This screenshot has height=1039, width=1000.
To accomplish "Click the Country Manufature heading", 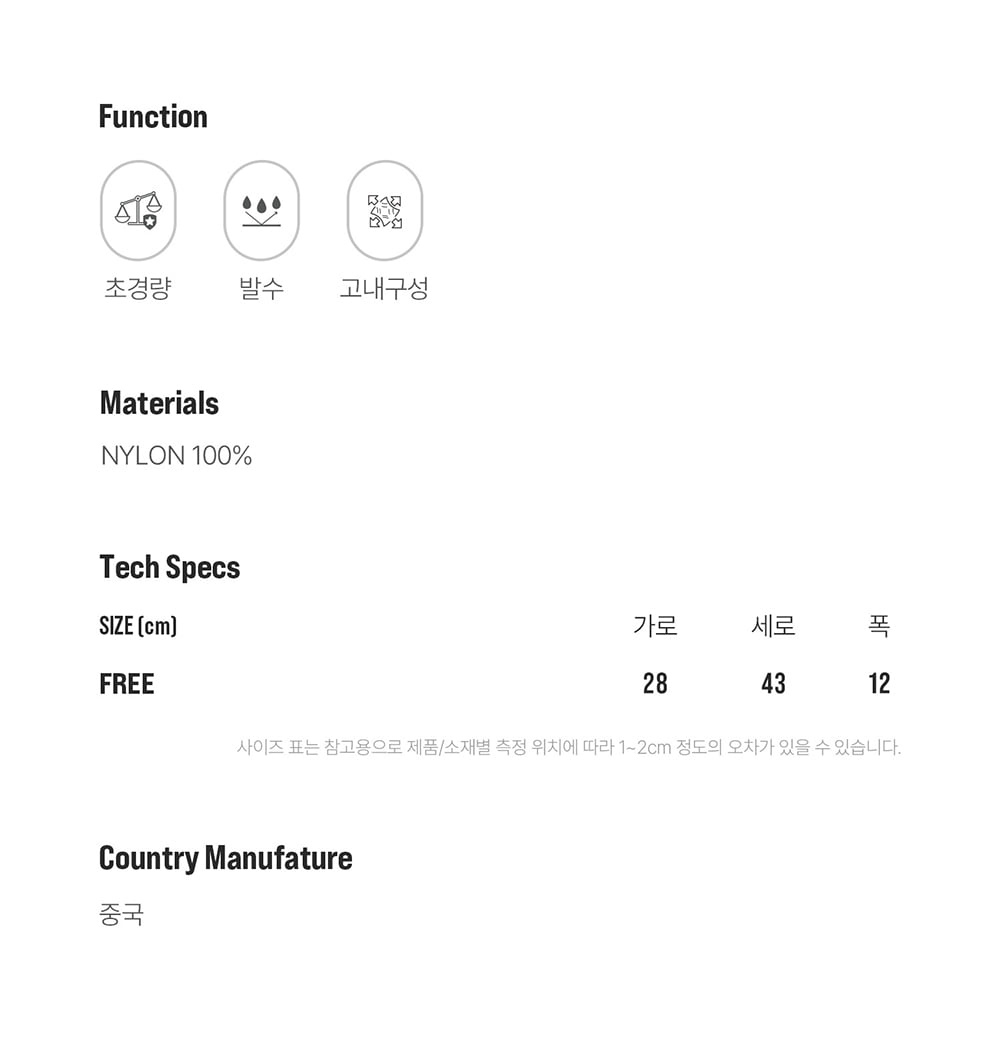I will [x=226, y=858].
